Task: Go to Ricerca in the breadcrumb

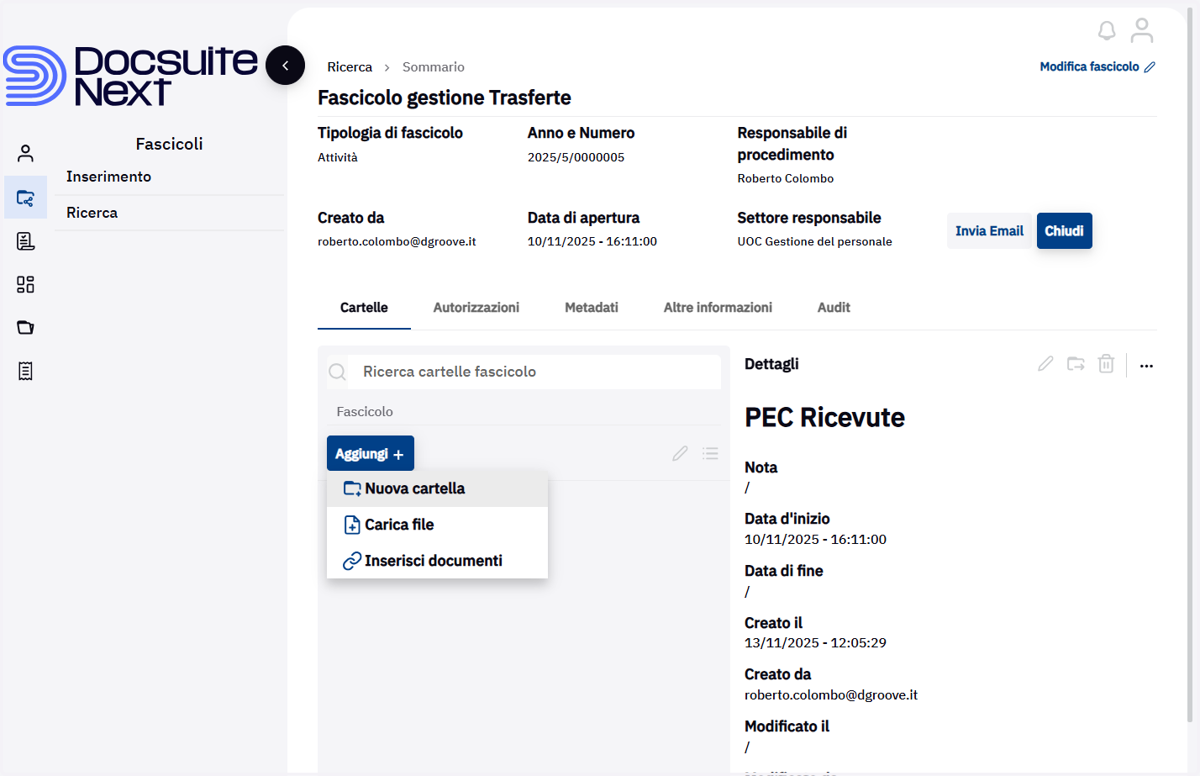Action: pyautogui.click(x=350, y=67)
